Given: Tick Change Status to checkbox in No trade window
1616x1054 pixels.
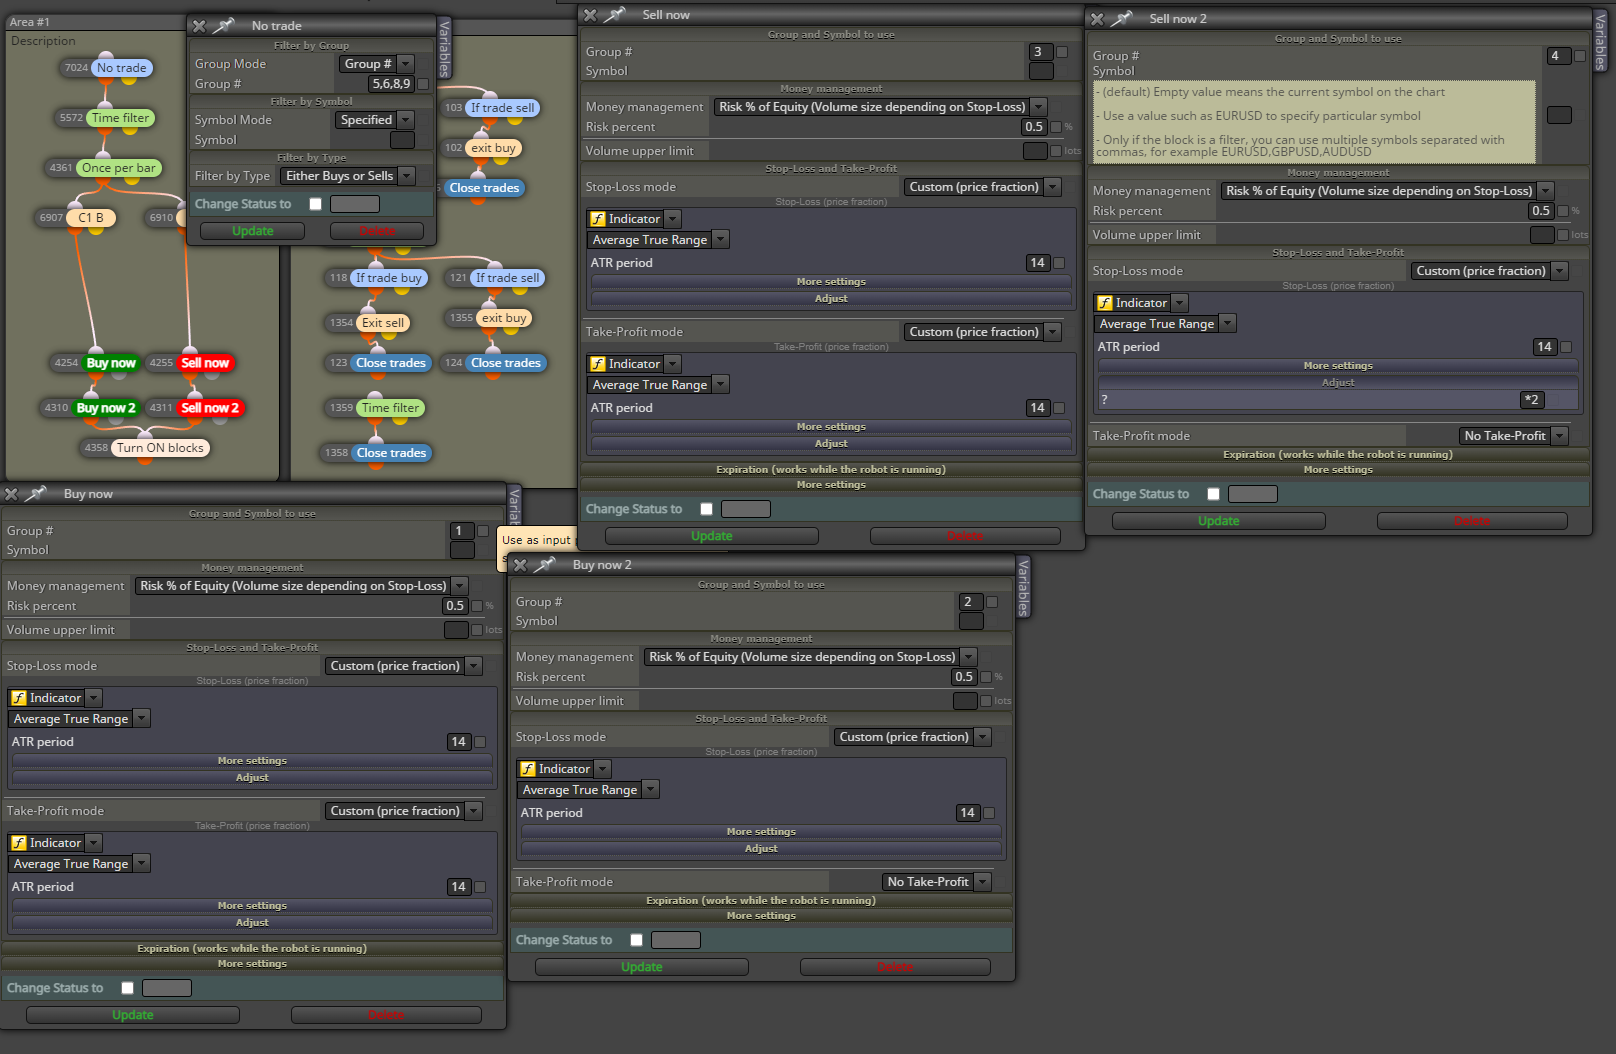Looking at the screenshot, I should coord(316,204).
